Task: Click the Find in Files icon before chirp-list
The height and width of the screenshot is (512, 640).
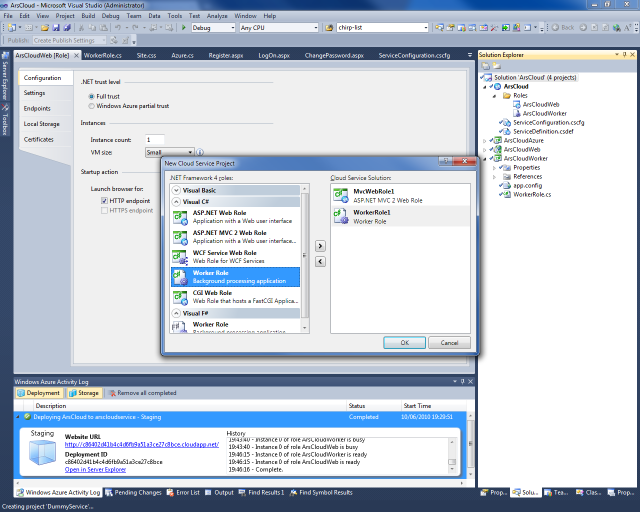Action: [329, 28]
